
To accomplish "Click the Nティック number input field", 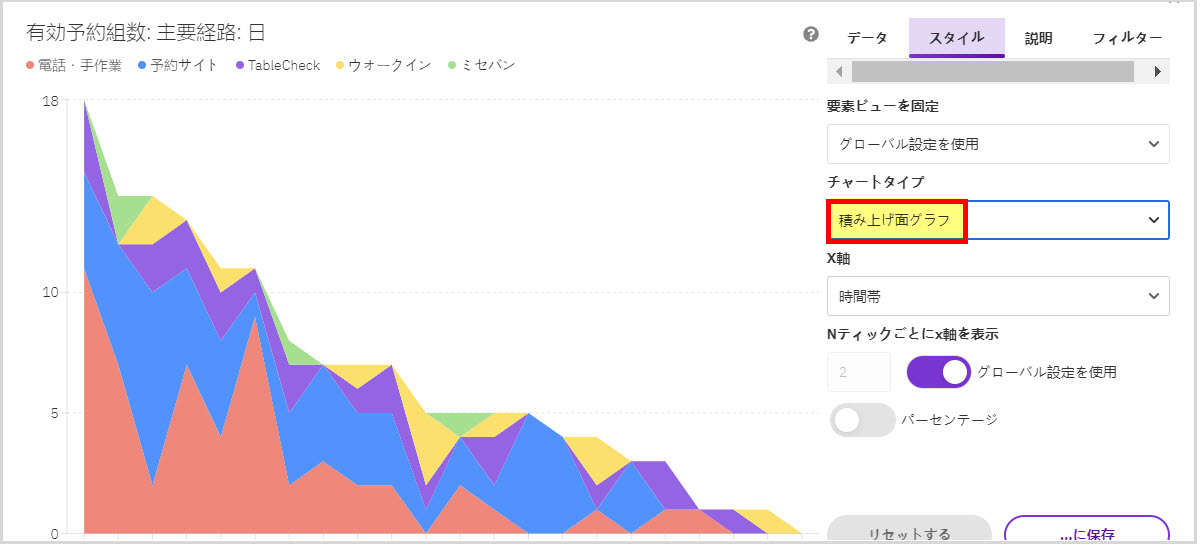I will click(858, 372).
